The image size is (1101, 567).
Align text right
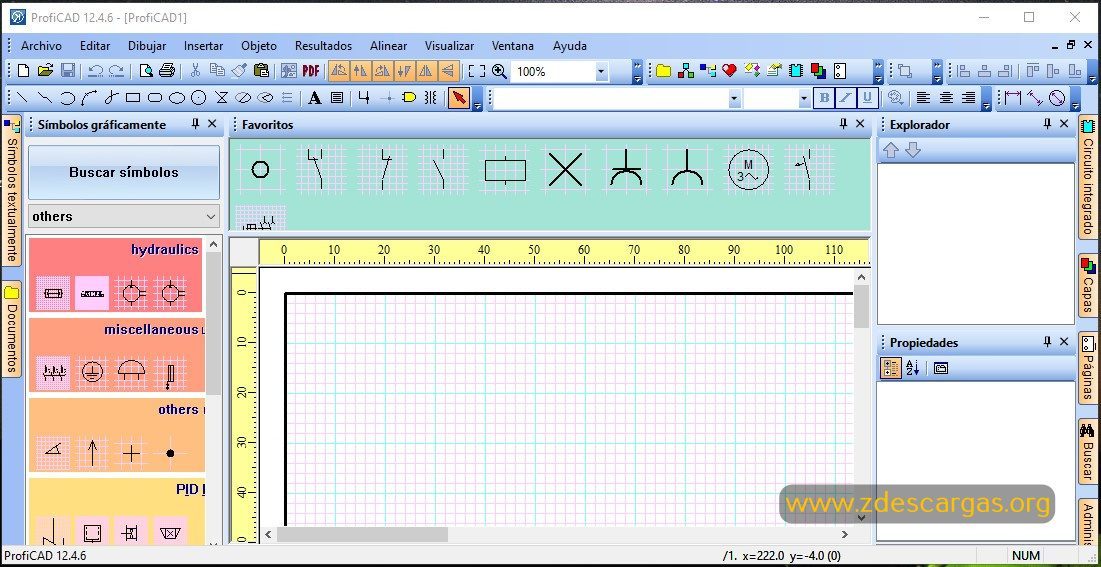point(969,98)
